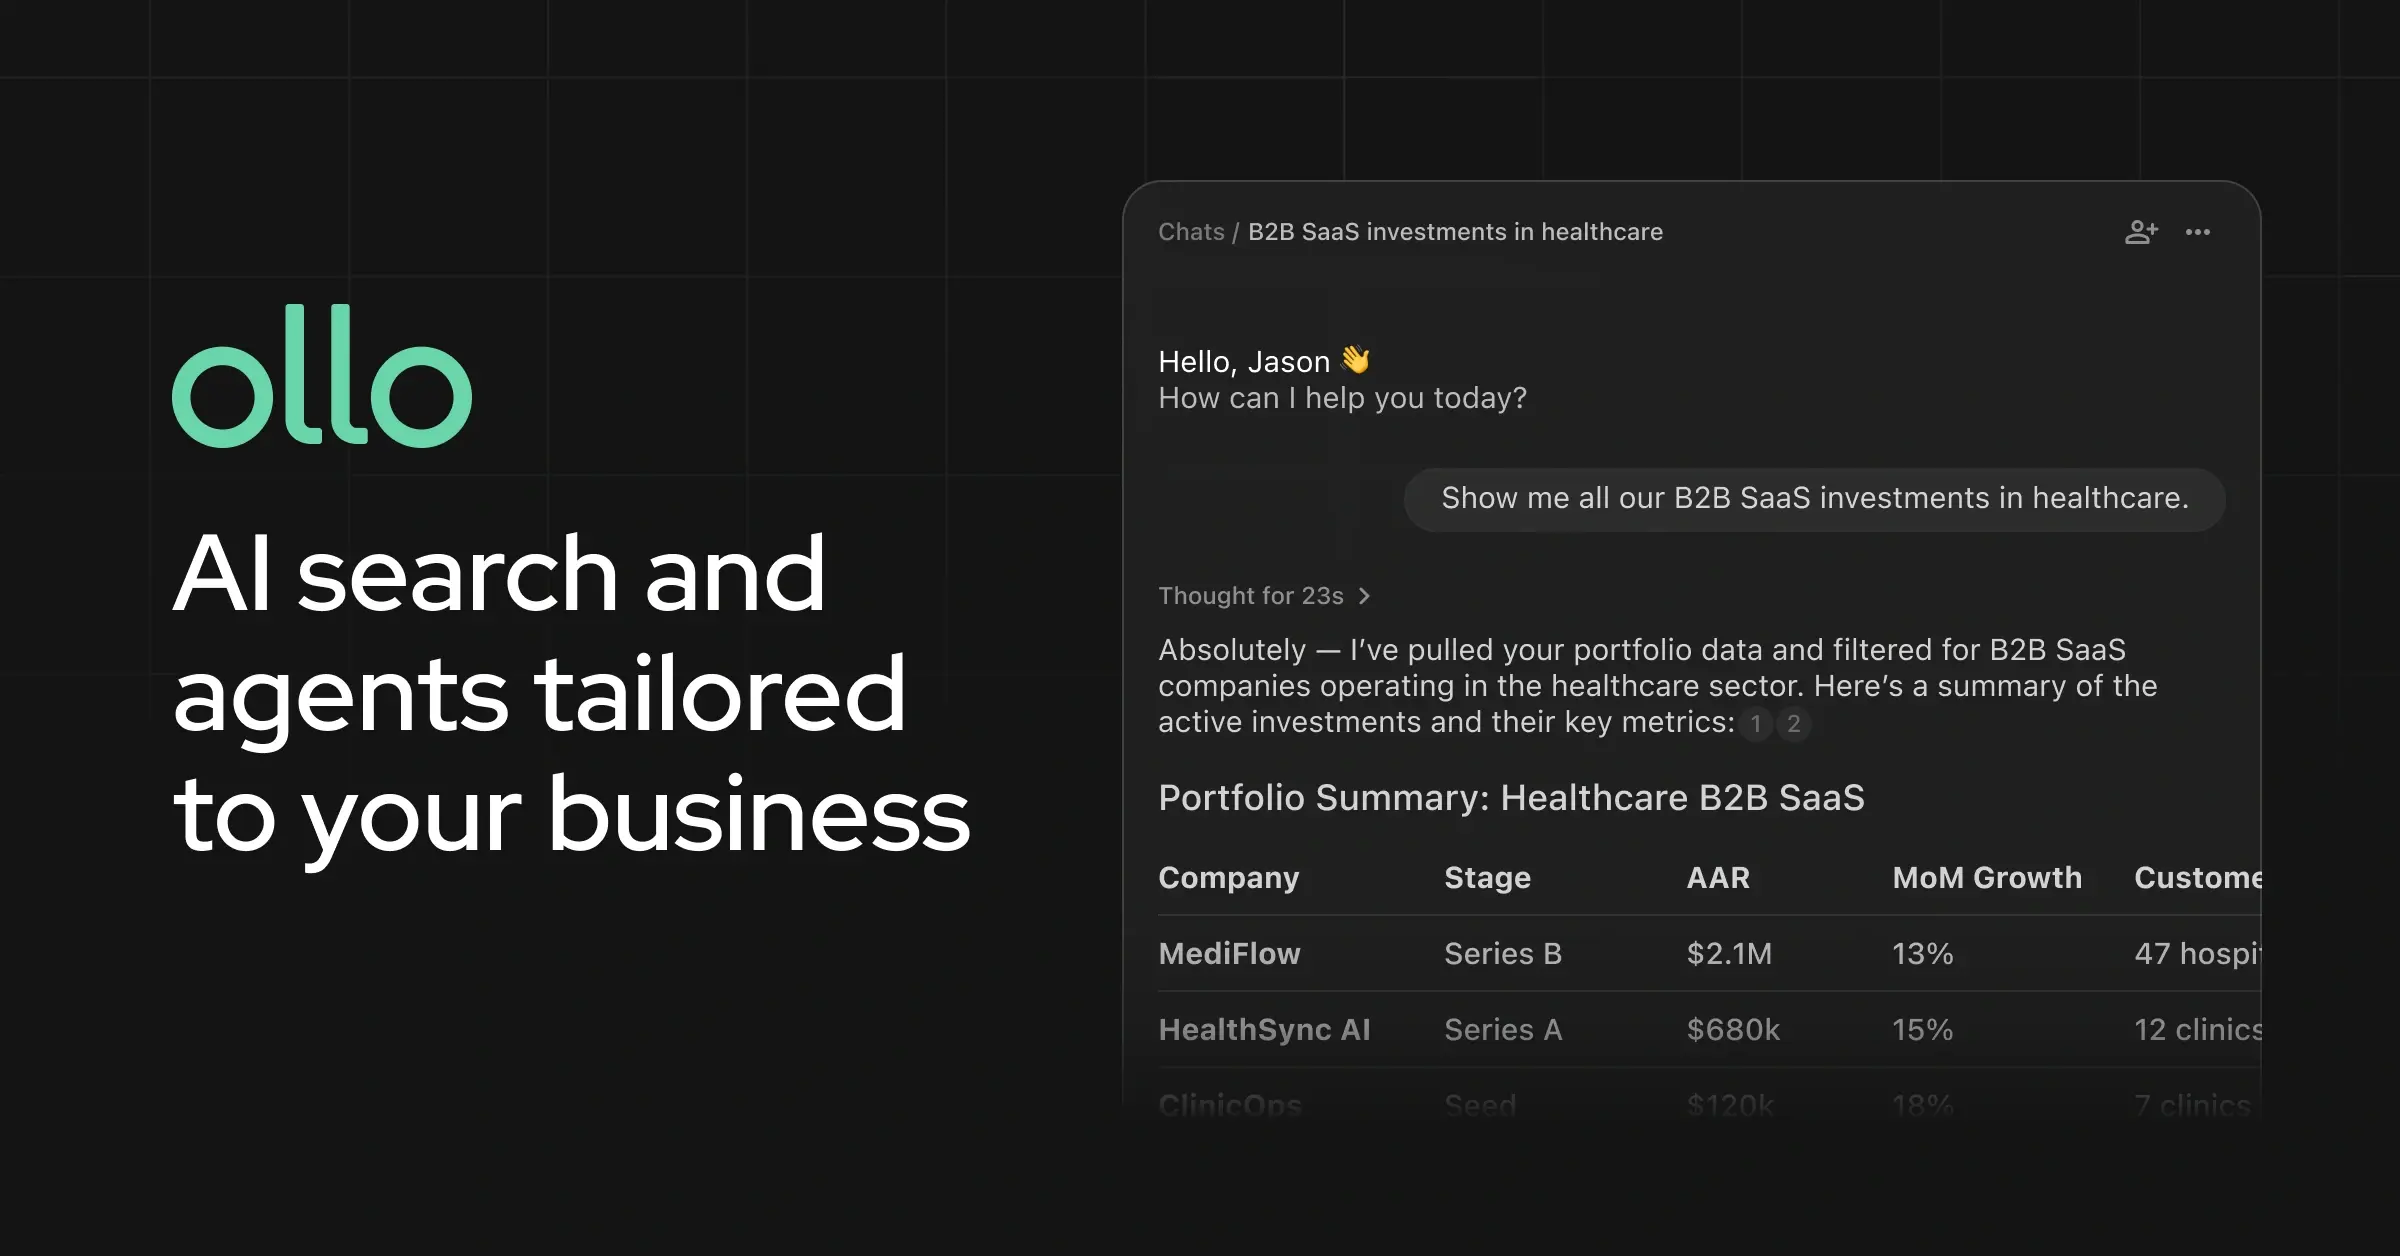Click the $2.1M AAR cell
The height and width of the screenshot is (1256, 2400).
pos(1729,953)
